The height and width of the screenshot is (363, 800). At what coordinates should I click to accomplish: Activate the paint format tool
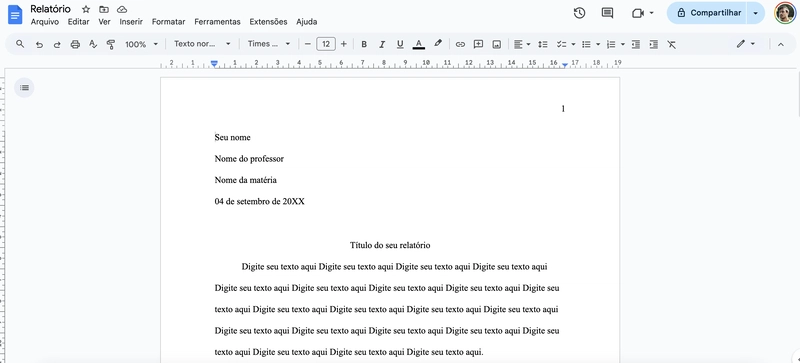[111, 44]
